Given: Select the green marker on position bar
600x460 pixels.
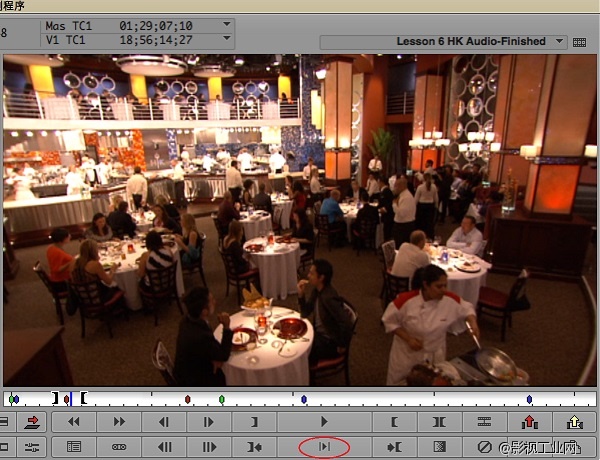Looking at the screenshot, I should 221,399.
